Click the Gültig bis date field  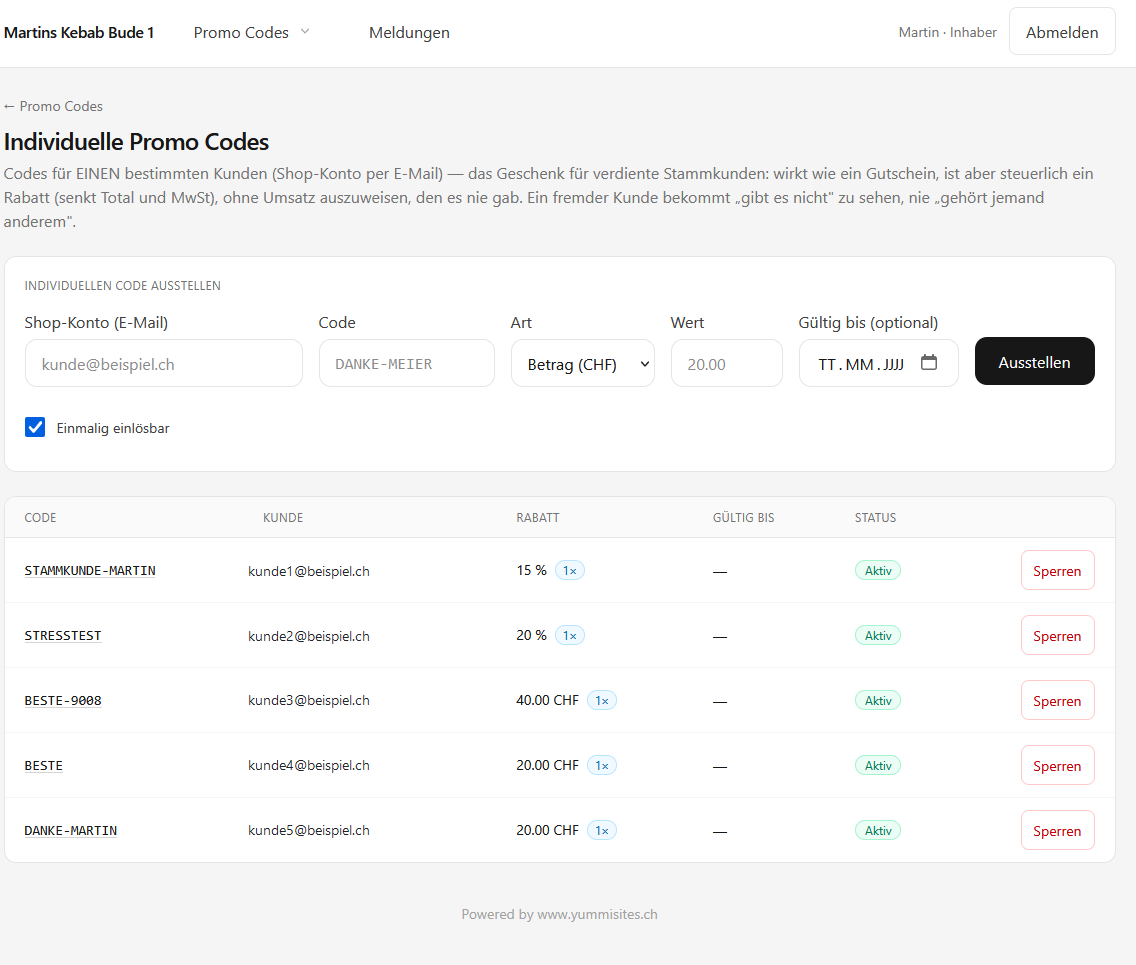pos(878,364)
